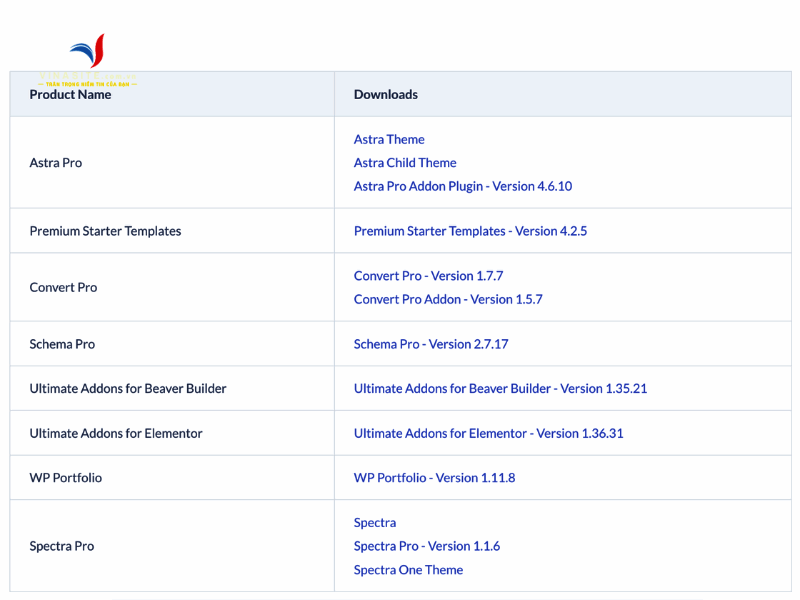Image resolution: width=800 pixels, height=600 pixels.
Task: Download the Astra Child Theme
Action: tap(405, 162)
